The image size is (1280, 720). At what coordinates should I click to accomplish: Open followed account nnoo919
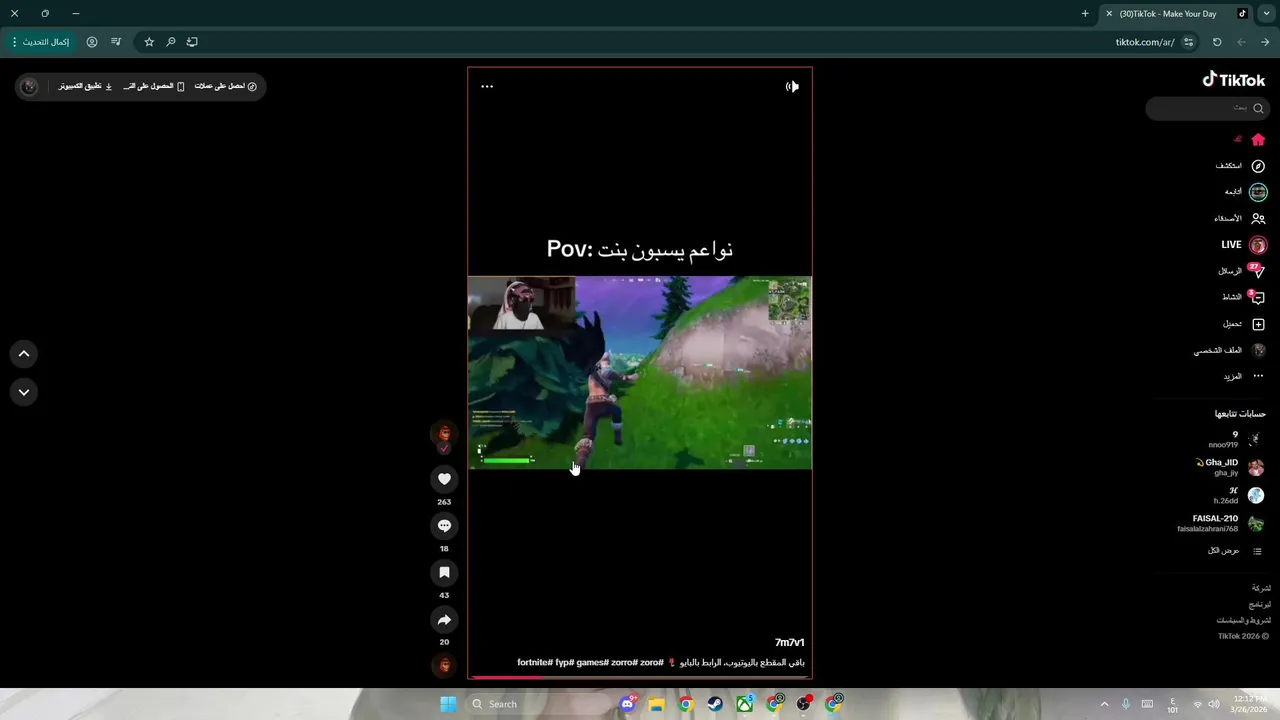click(1236, 439)
